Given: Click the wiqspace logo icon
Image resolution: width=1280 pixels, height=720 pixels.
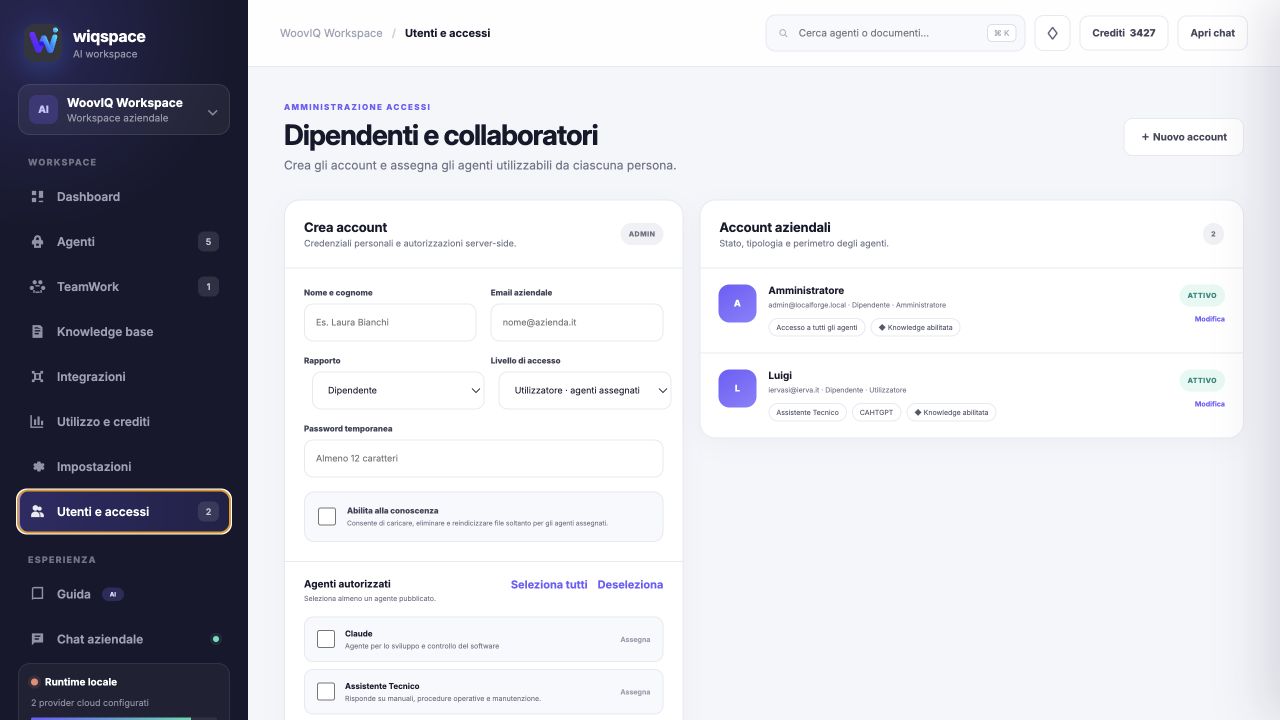Looking at the screenshot, I should click(x=43, y=43).
